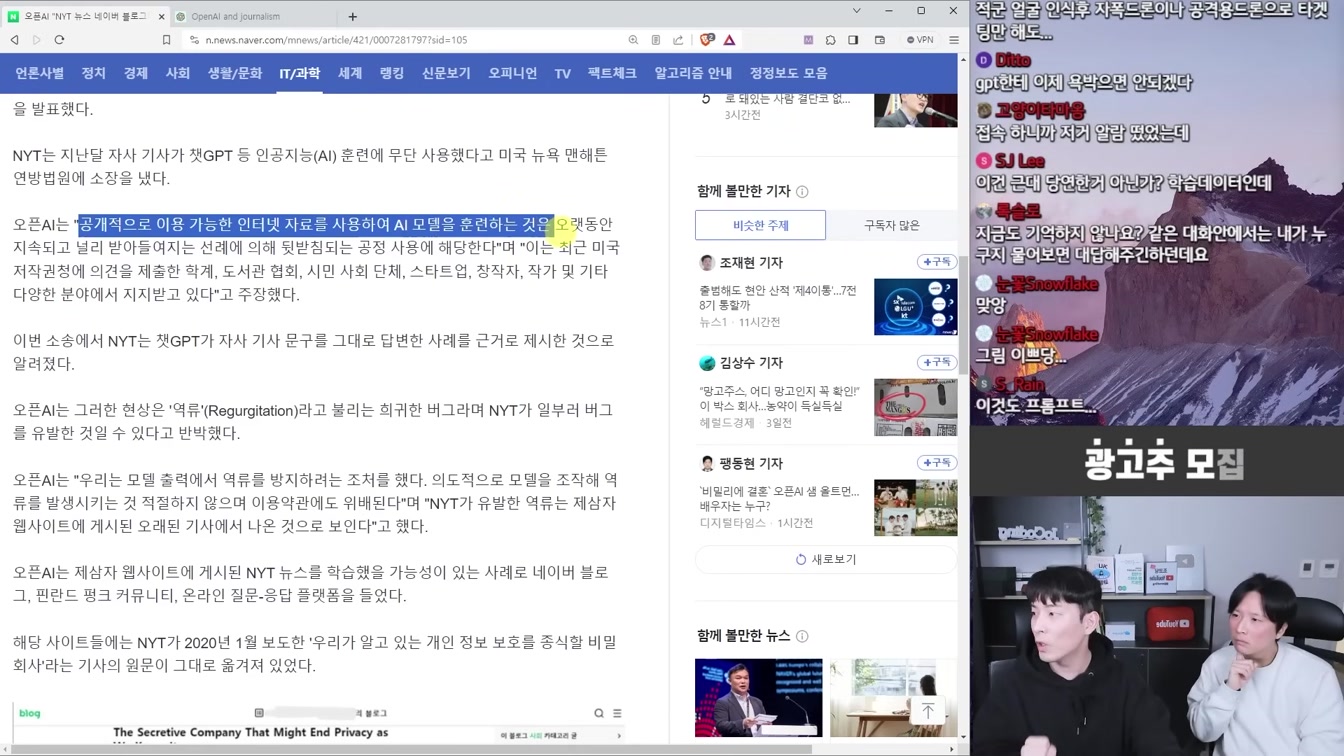Click the share icon in address bar
1344x756 pixels.
678,40
